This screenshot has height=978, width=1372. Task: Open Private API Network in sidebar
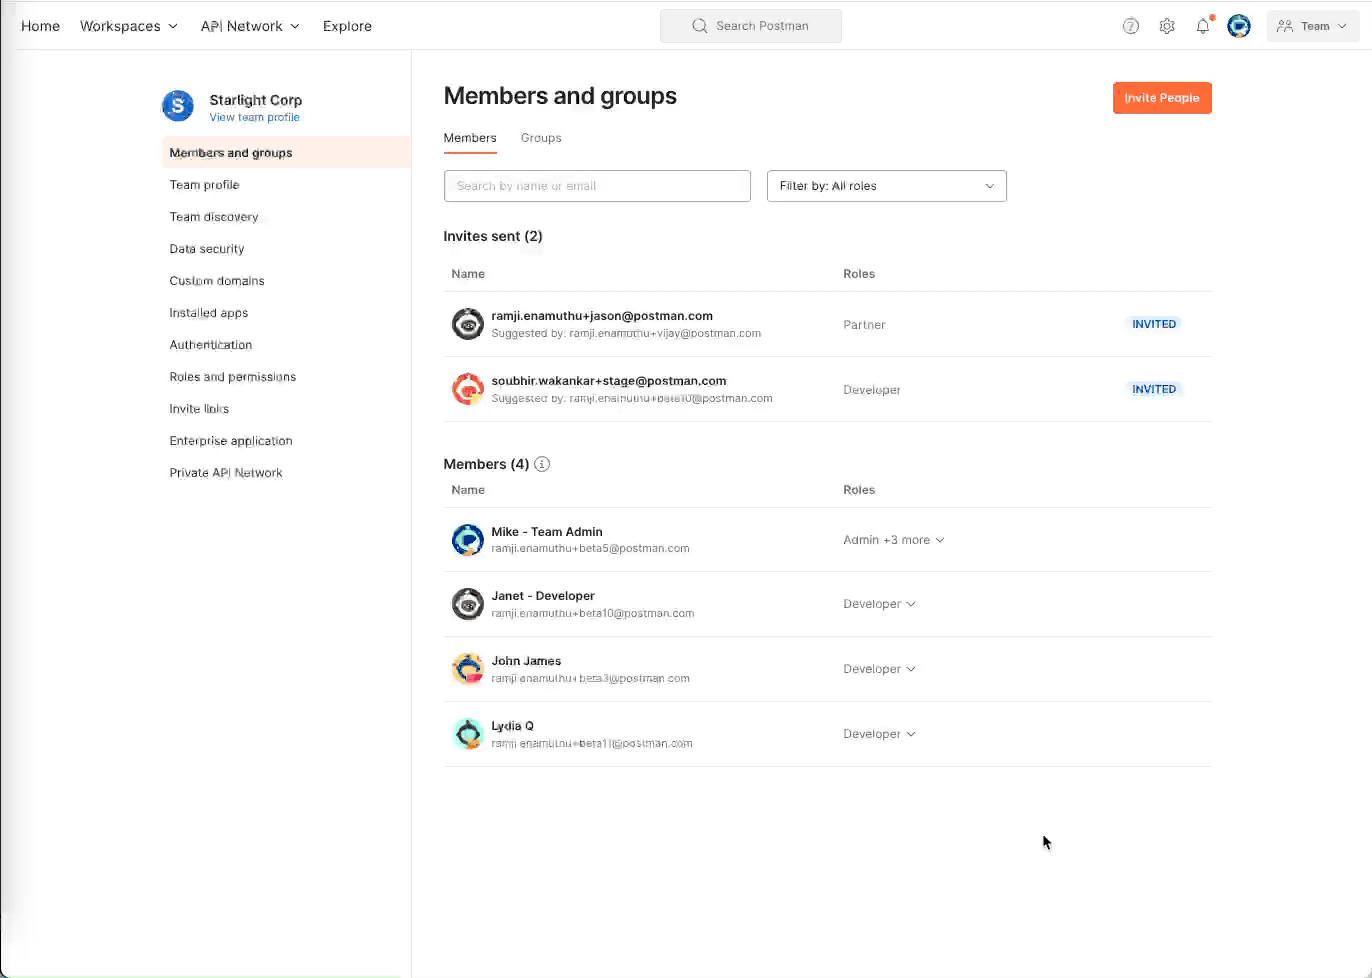click(x=226, y=473)
